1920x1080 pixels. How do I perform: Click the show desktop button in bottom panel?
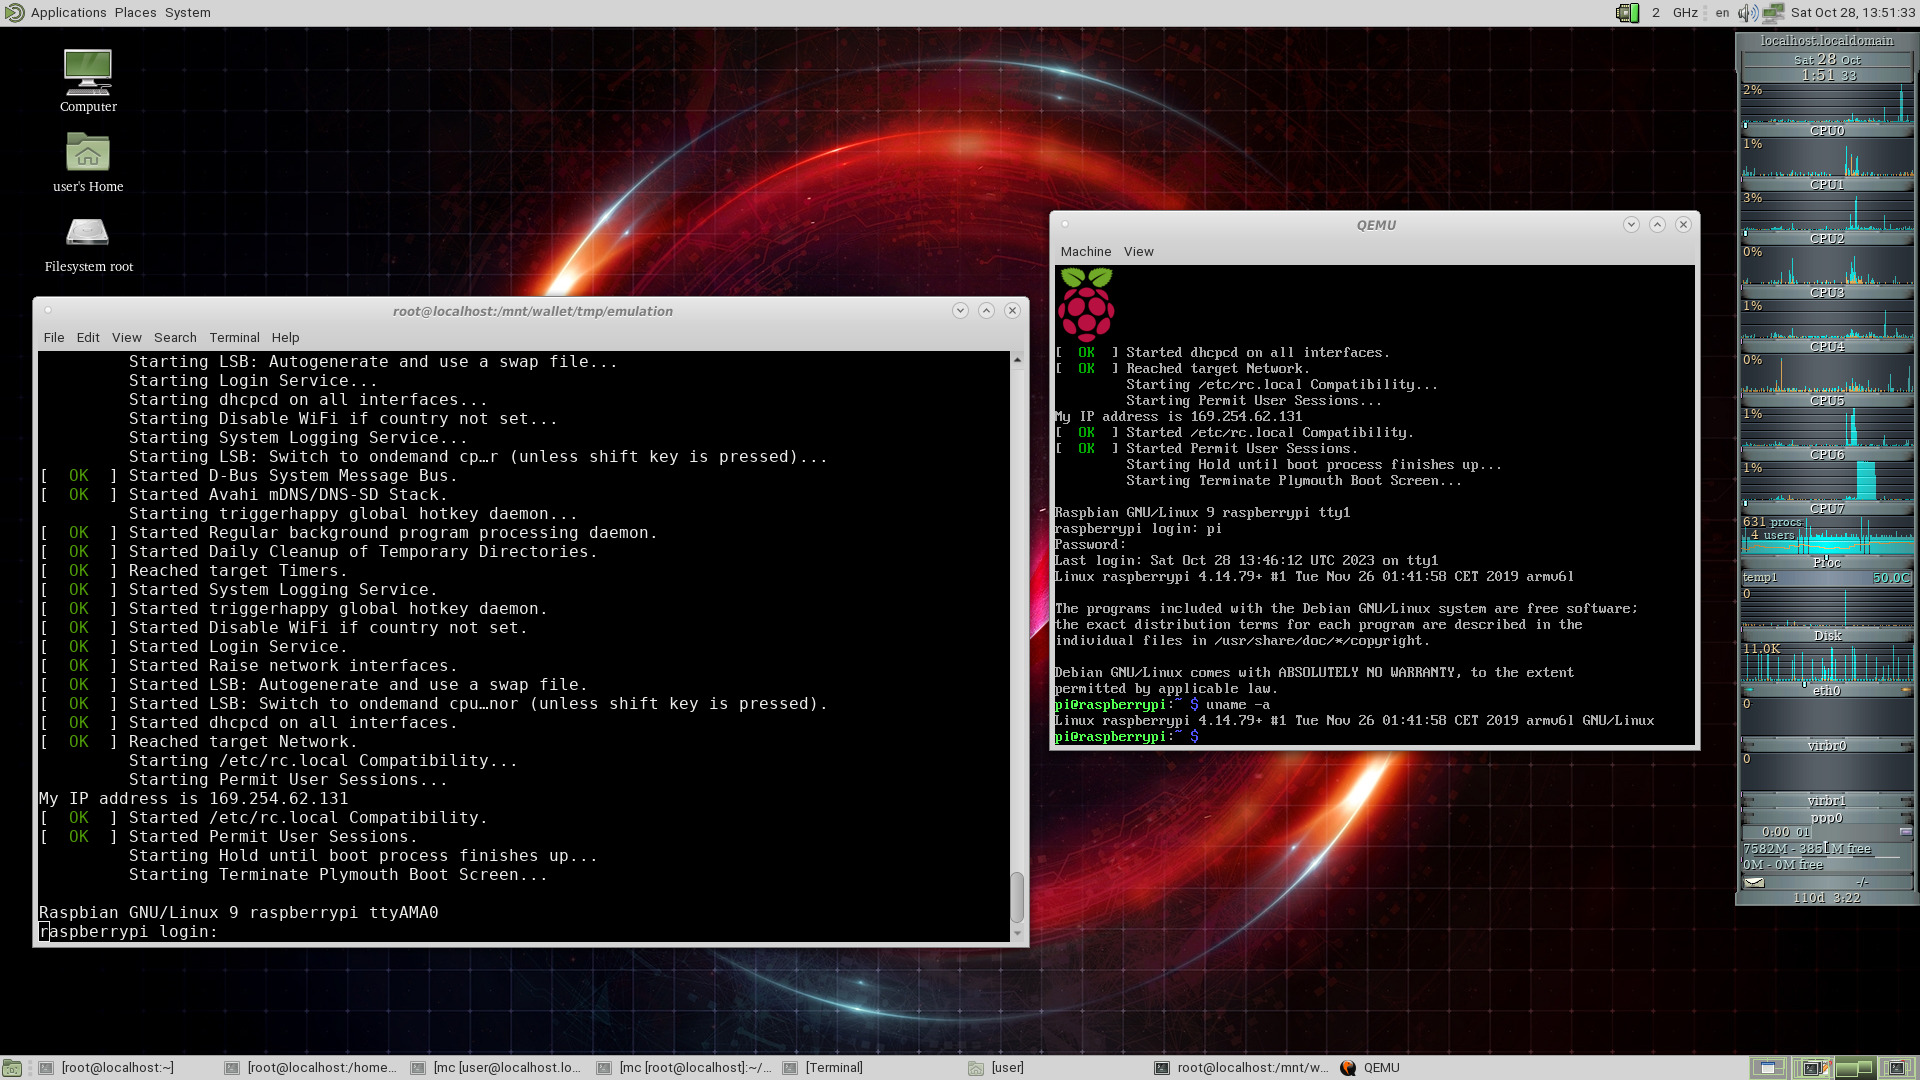click(11, 1068)
